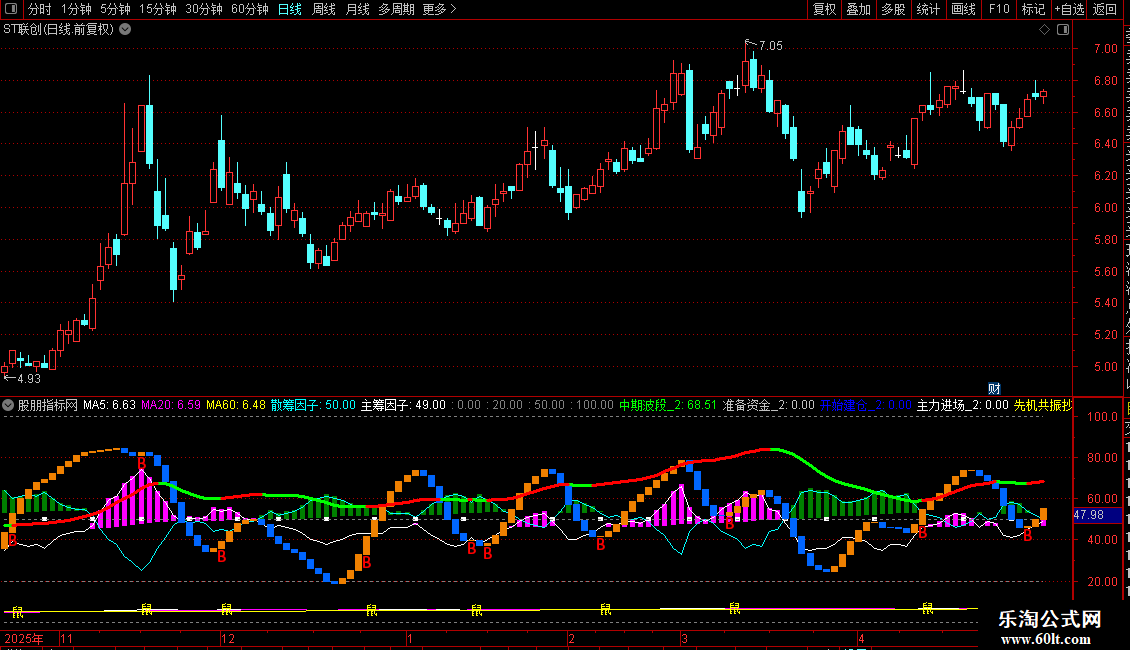Click 准备资金_2: 0.00 label

[x=769, y=405]
